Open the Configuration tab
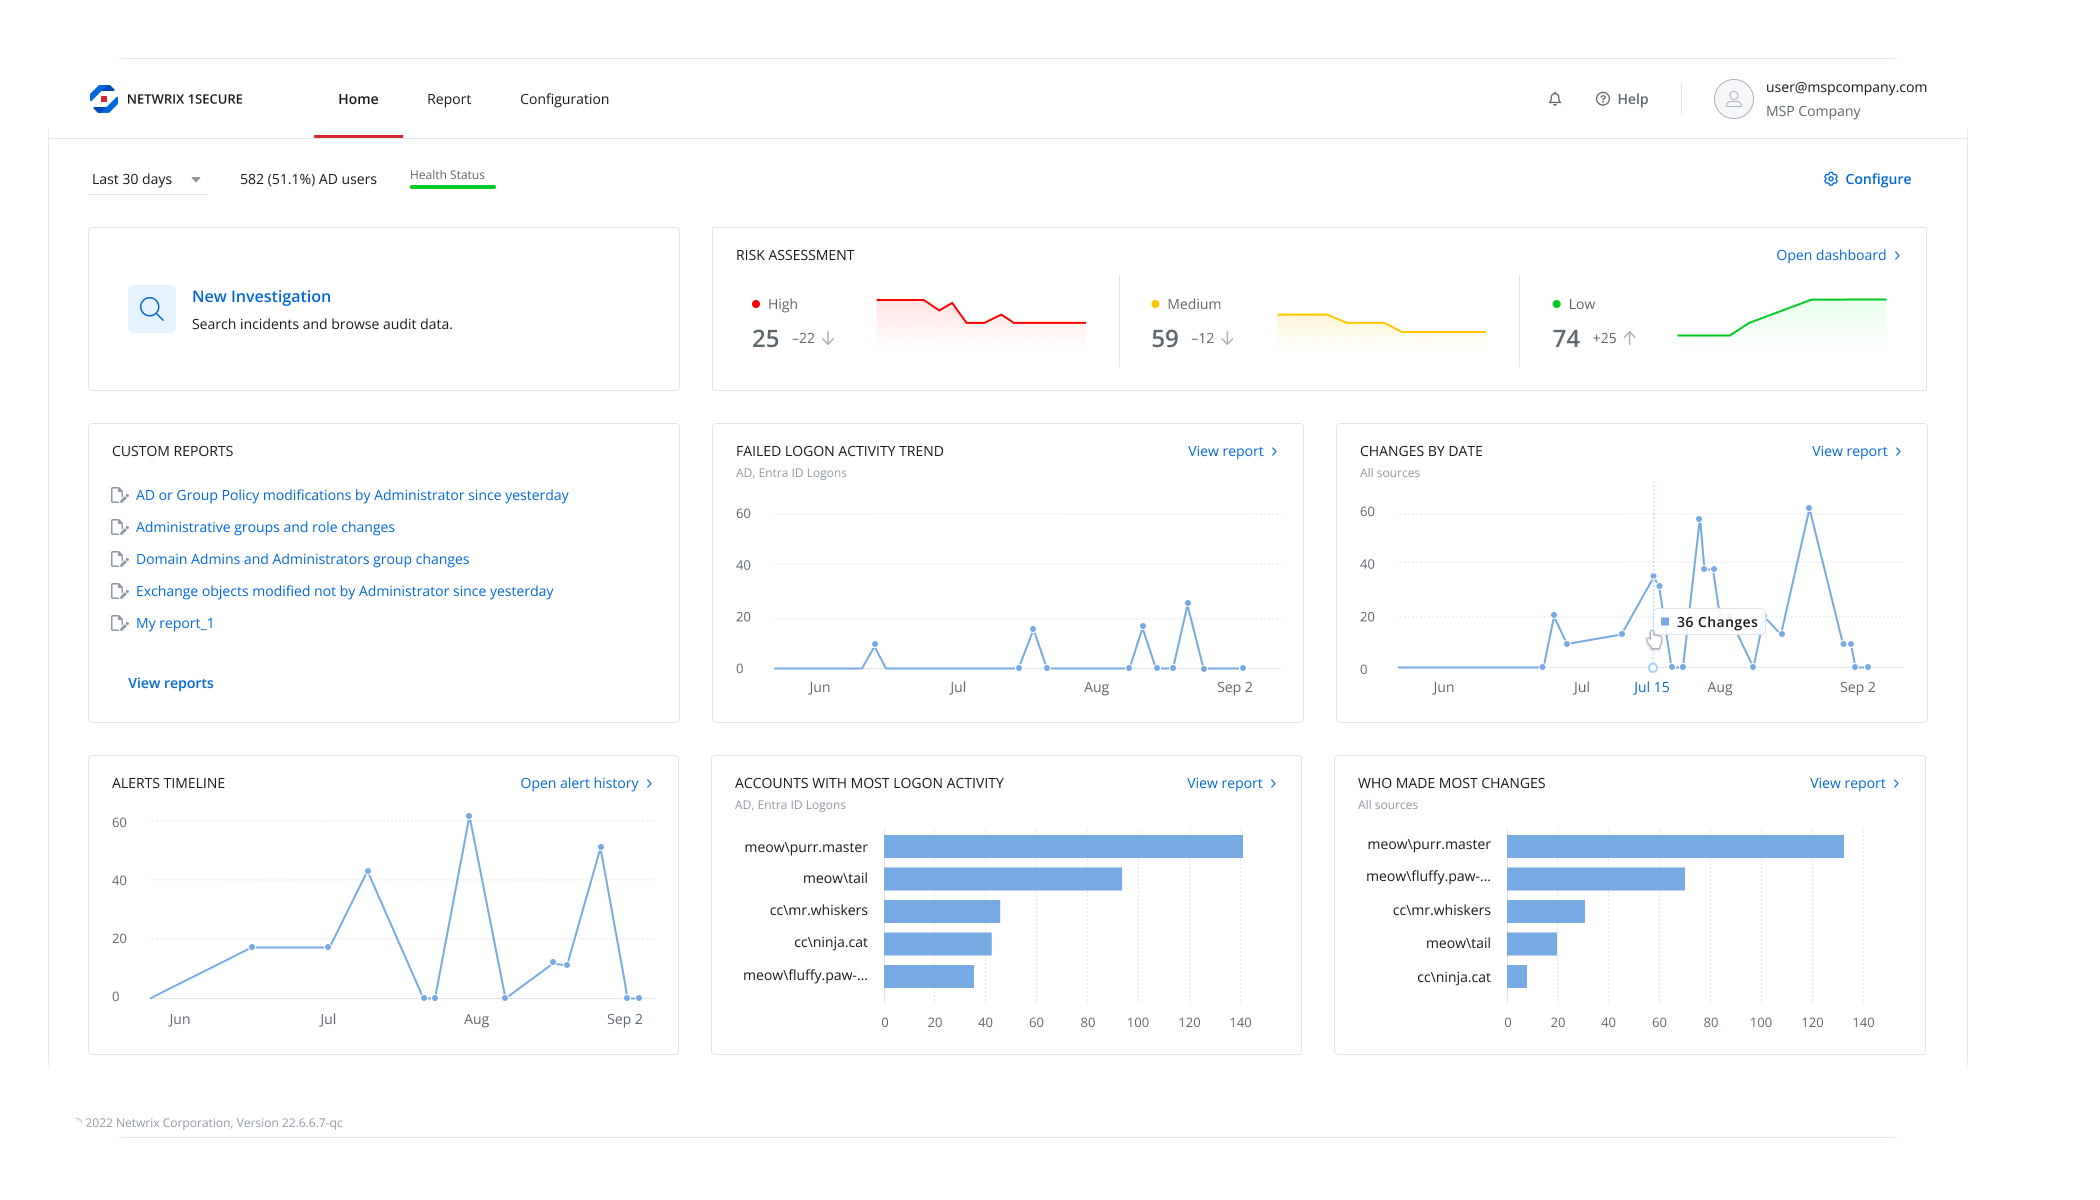This screenshot has width=2100, height=1200. pyautogui.click(x=564, y=99)
